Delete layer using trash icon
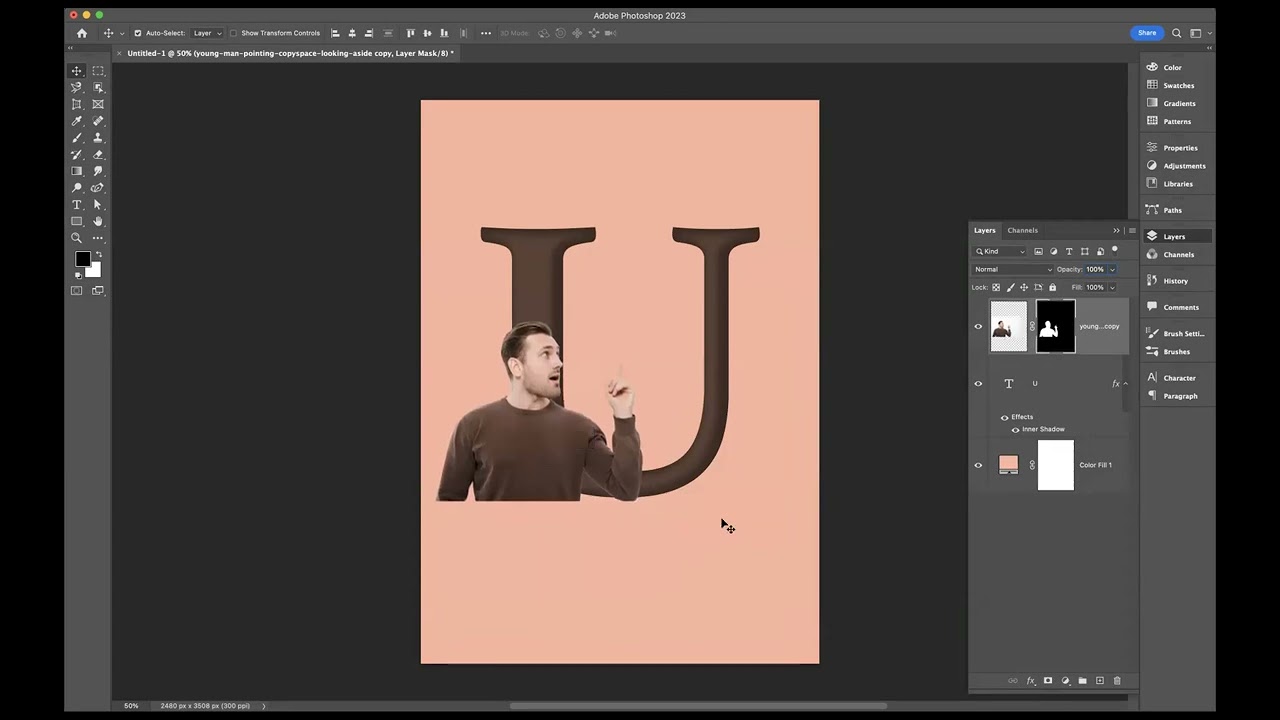 pyautogui.click(x=1117, y=681)
